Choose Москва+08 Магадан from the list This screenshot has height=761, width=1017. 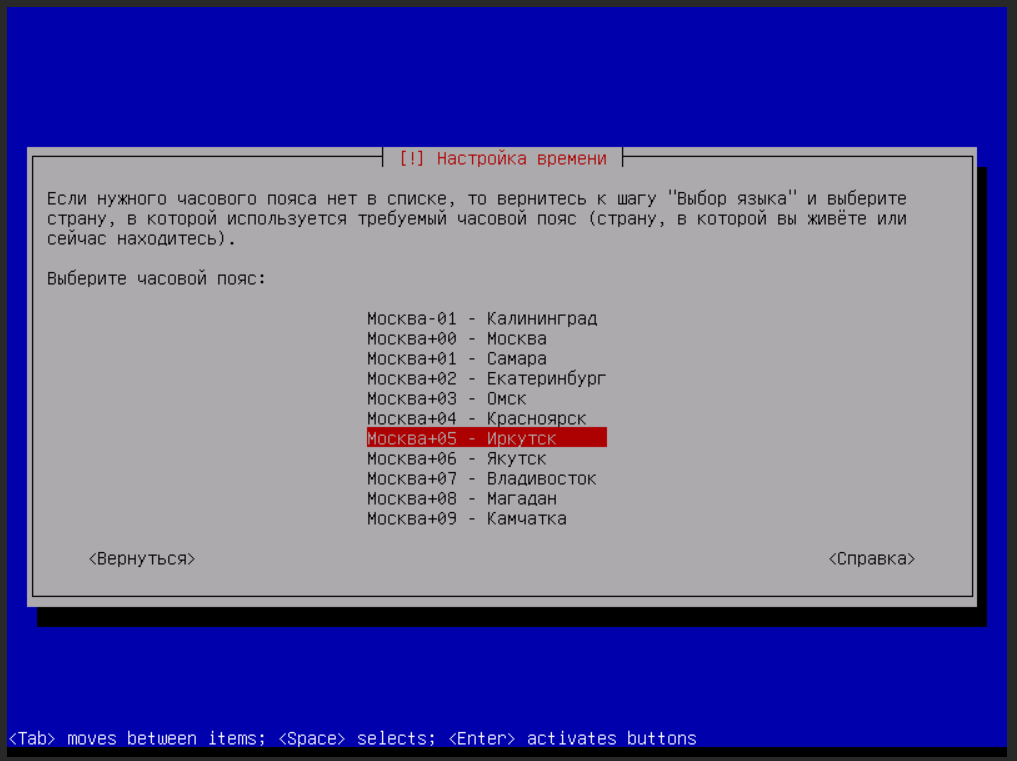(461, 499)
